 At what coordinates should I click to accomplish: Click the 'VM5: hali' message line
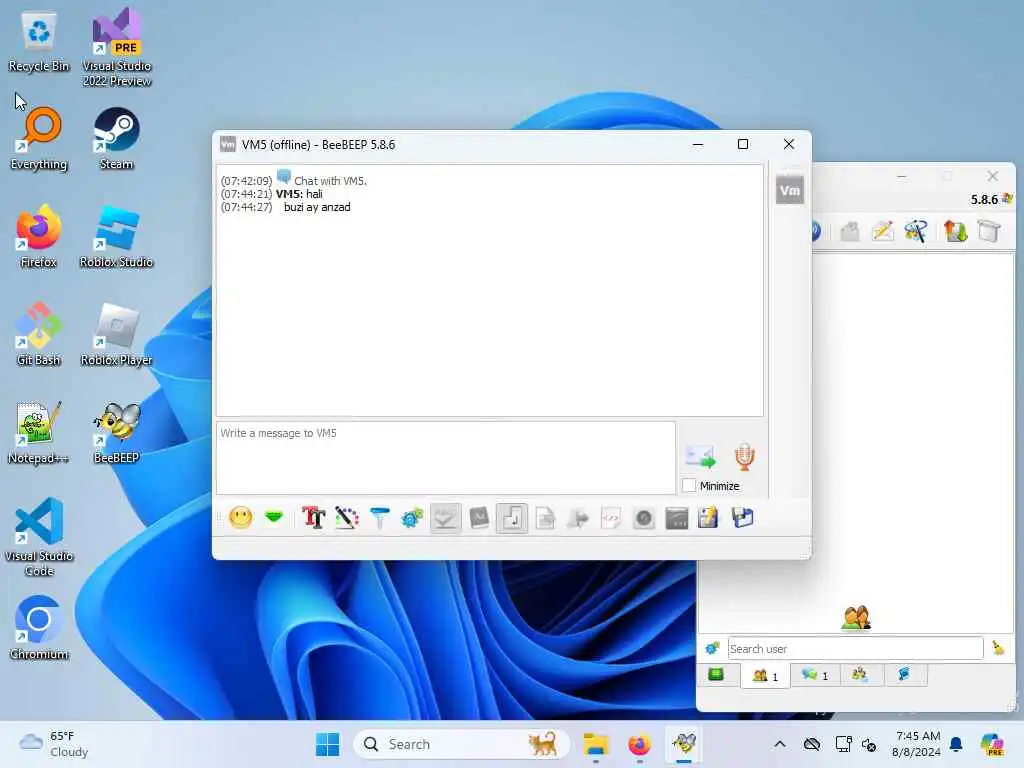[299, 194]
